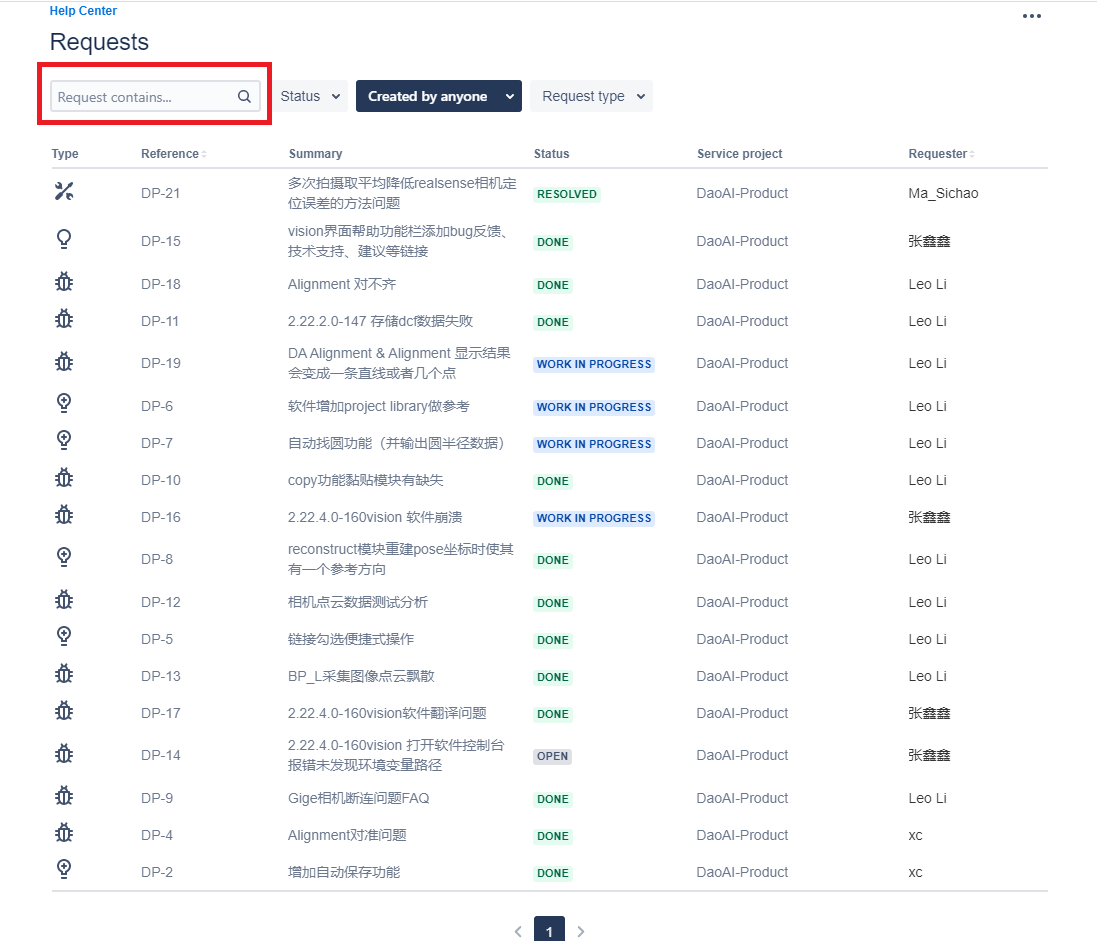Go to the previous page arrow
Screen dimensions: 1097x941
(518, 931)
